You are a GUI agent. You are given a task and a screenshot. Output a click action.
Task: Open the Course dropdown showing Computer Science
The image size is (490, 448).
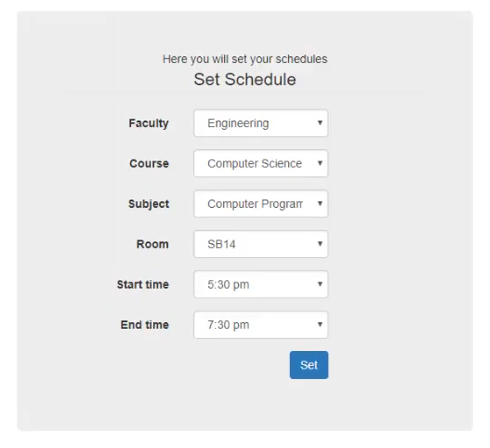coord(261,163)
